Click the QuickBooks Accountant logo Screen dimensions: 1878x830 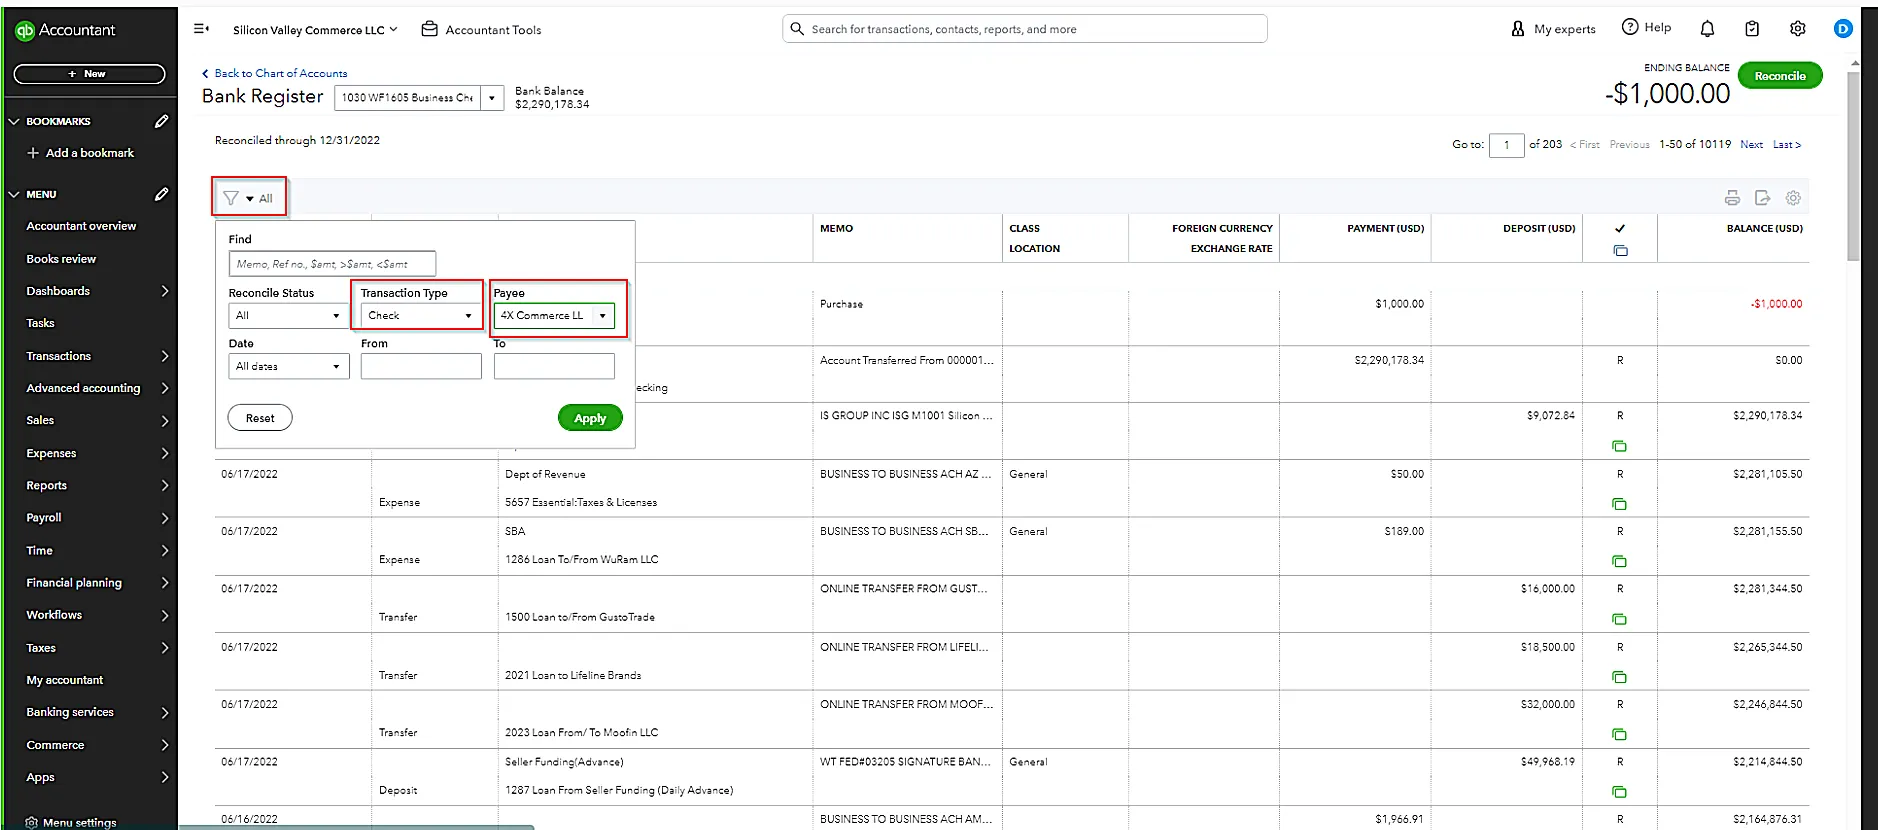click(65, 30)
